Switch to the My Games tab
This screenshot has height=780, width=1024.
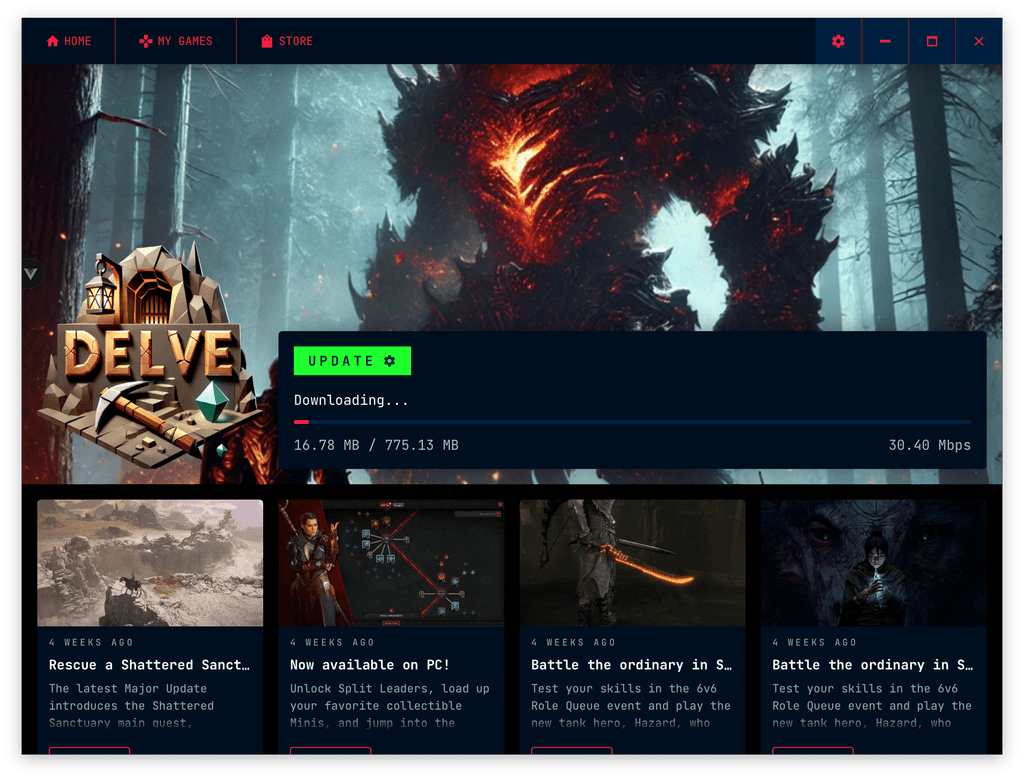175,41
